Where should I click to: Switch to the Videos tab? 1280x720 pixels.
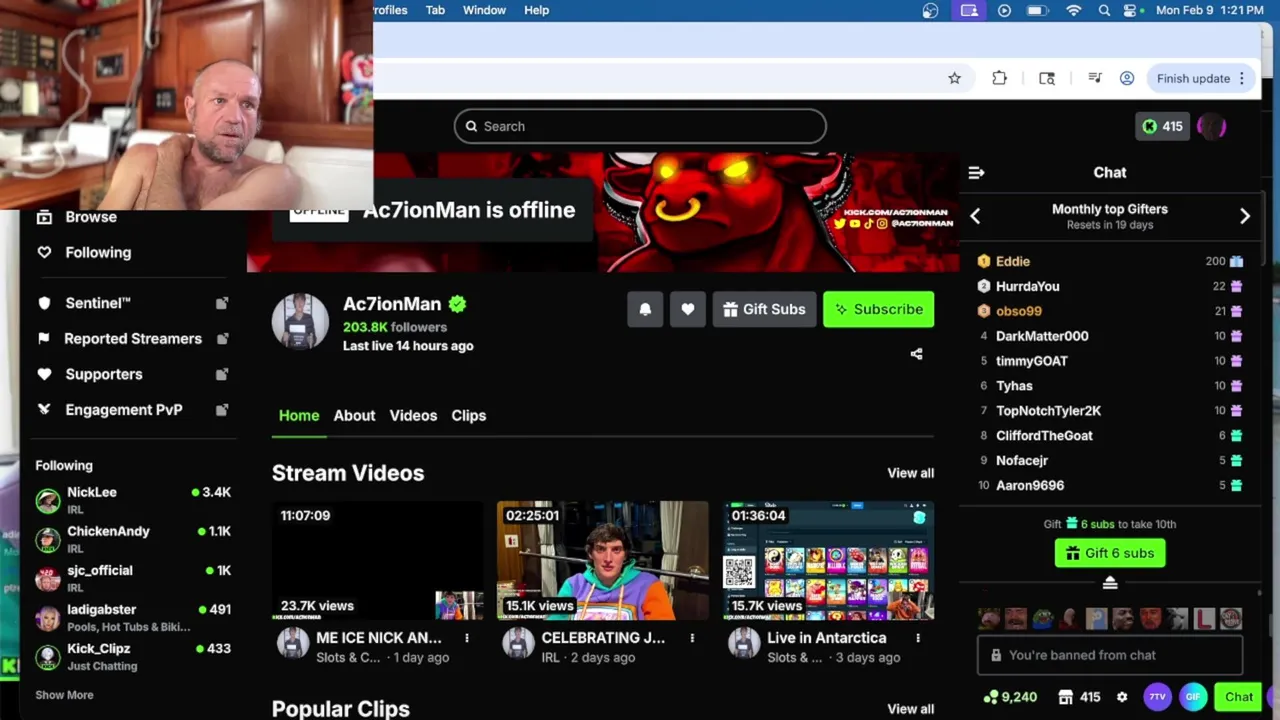pyautogui.click(x=413, y=415)
